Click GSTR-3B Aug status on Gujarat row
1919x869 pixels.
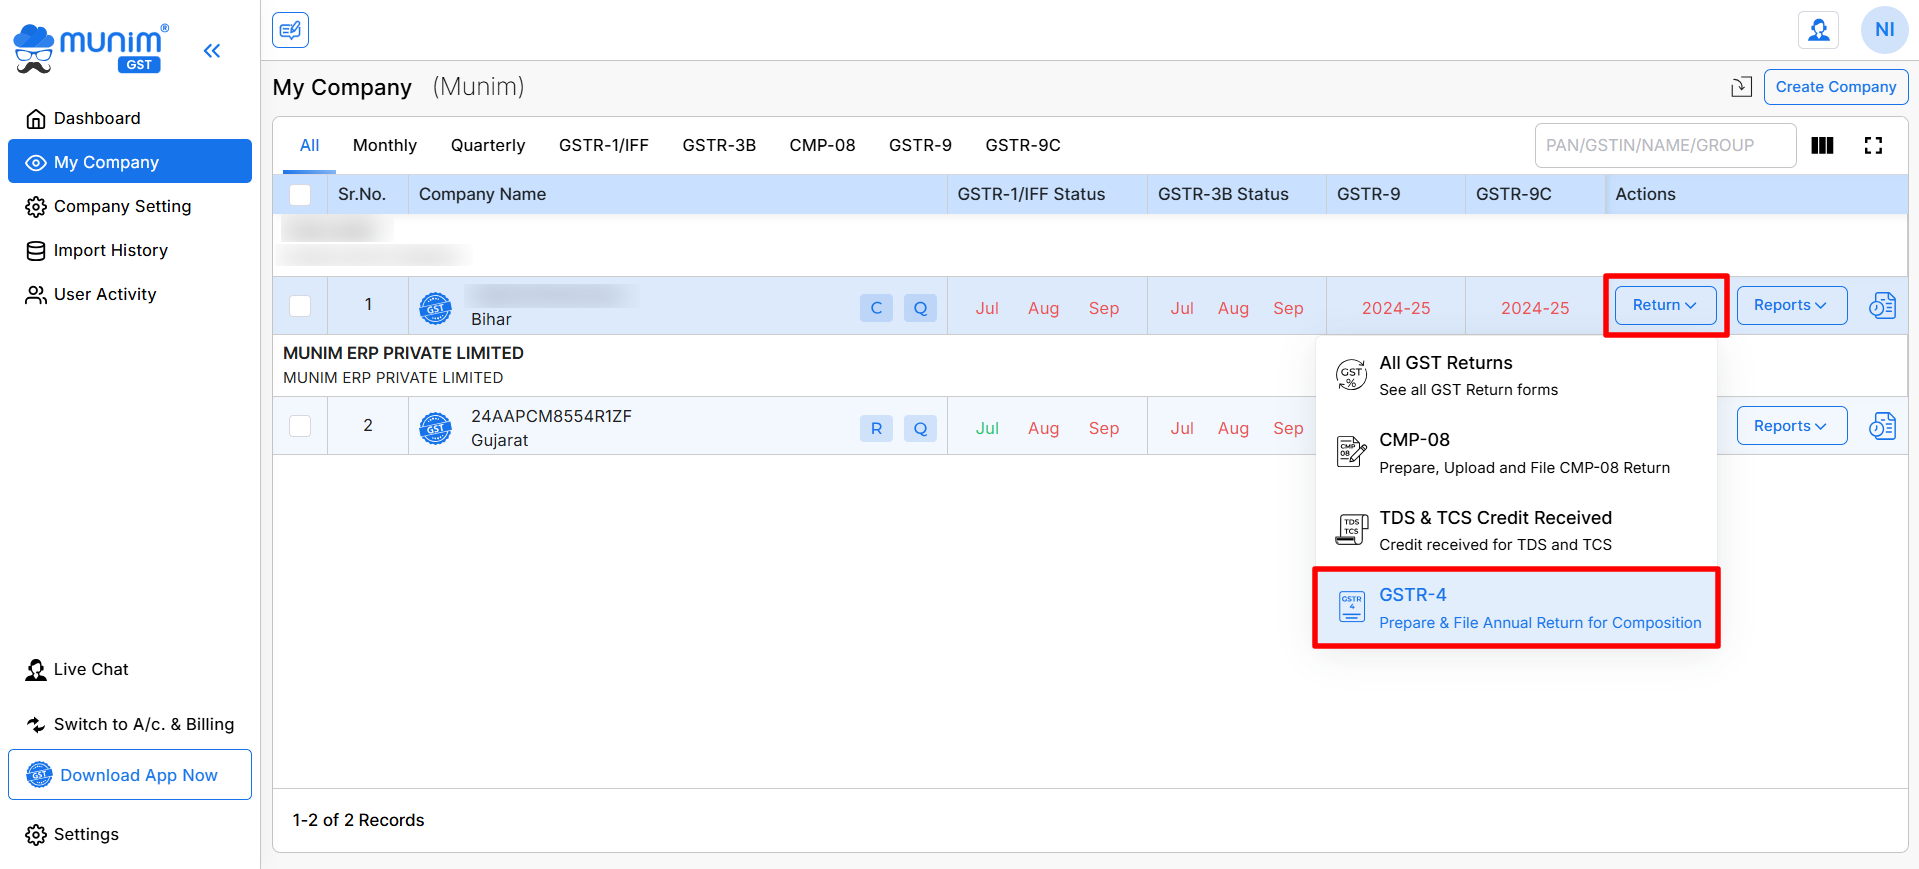pyautogui.click(x=1233, y=428)
